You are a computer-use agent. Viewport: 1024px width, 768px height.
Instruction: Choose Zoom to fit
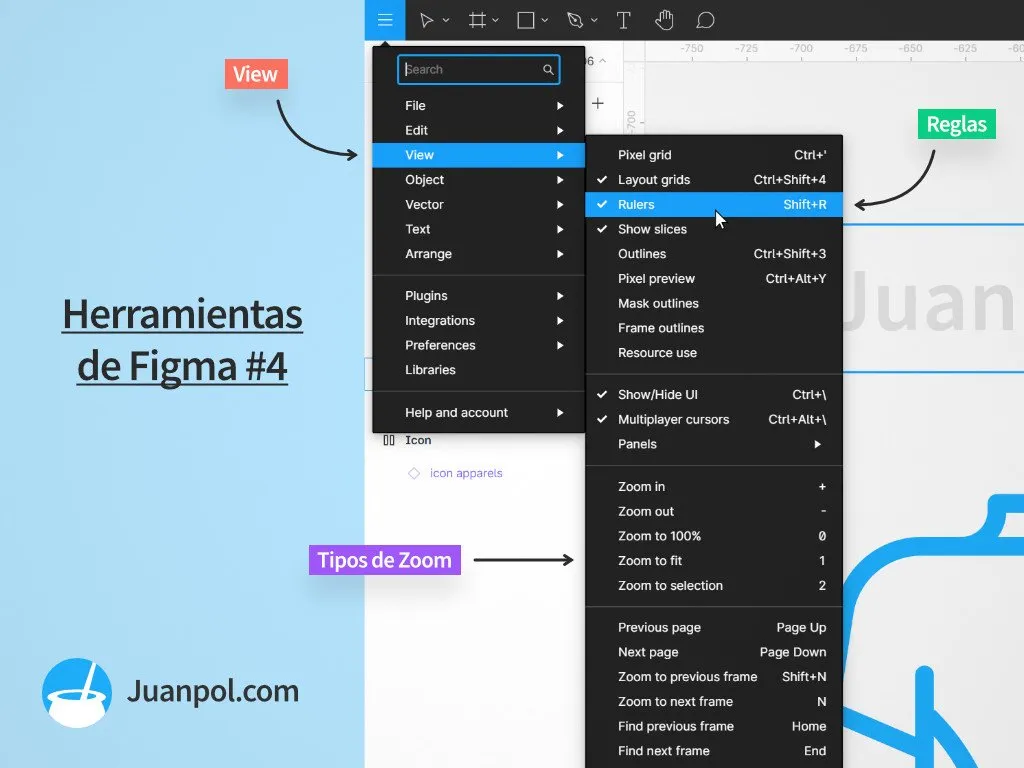(714, 561)
